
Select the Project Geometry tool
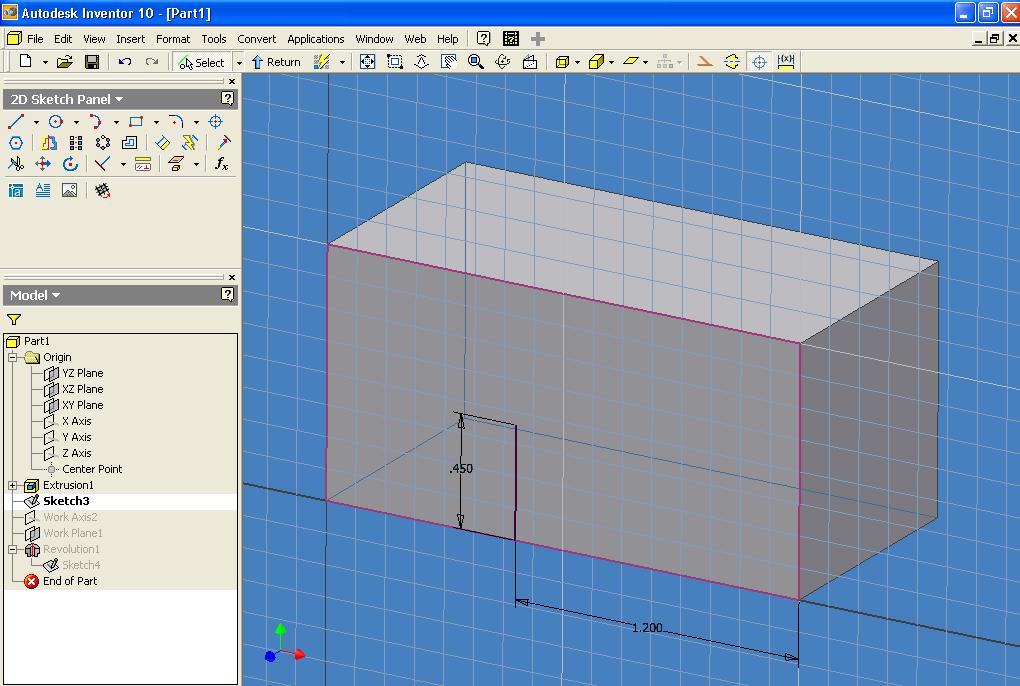[176, 164]
